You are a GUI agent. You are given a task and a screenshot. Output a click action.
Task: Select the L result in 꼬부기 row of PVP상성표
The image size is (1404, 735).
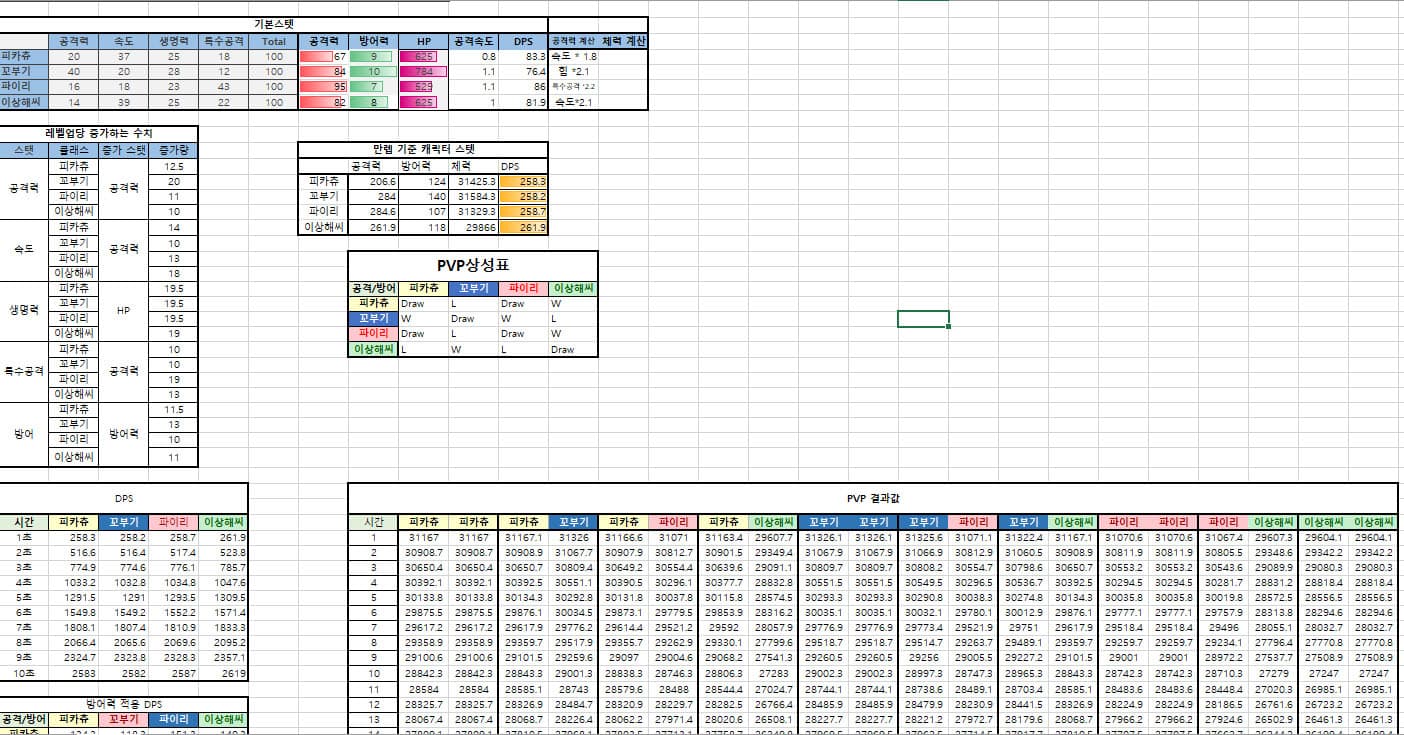(x=573, y=318)
